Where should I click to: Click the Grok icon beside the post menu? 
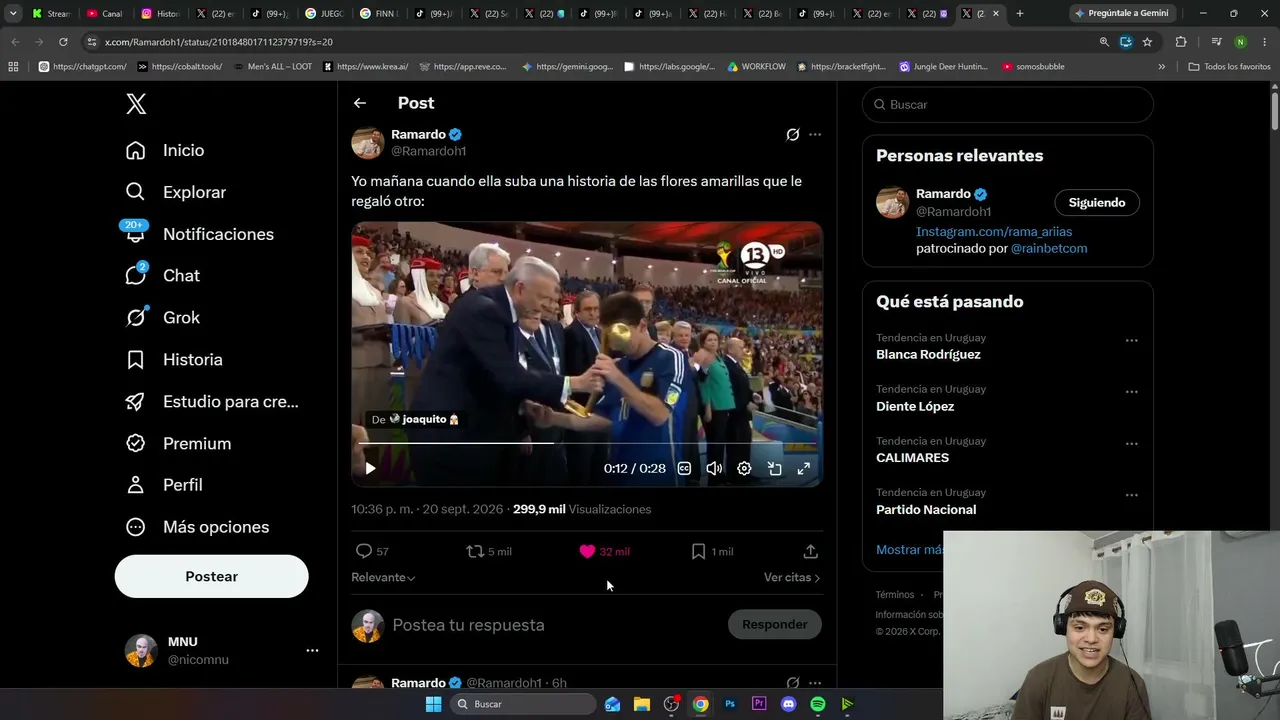[x=793, y=134]
